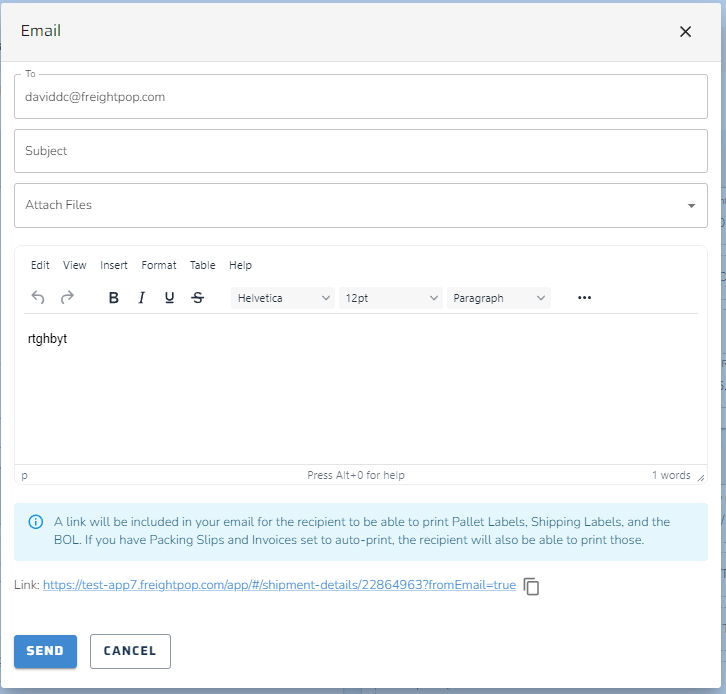Open the Format menu

(x=159, y=265)
